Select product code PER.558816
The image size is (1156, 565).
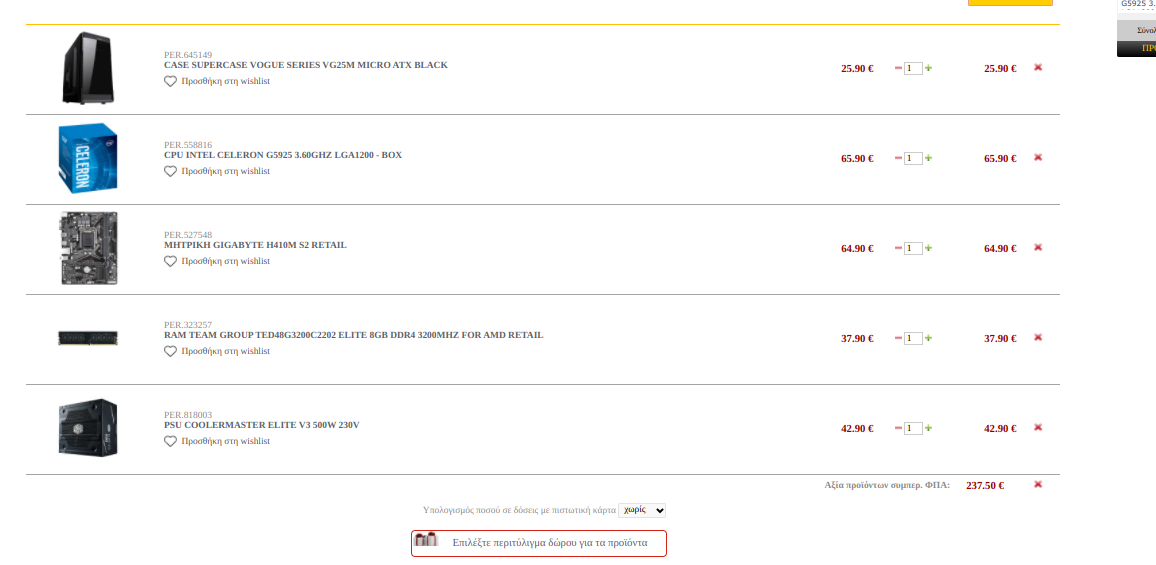click(188, 145)
